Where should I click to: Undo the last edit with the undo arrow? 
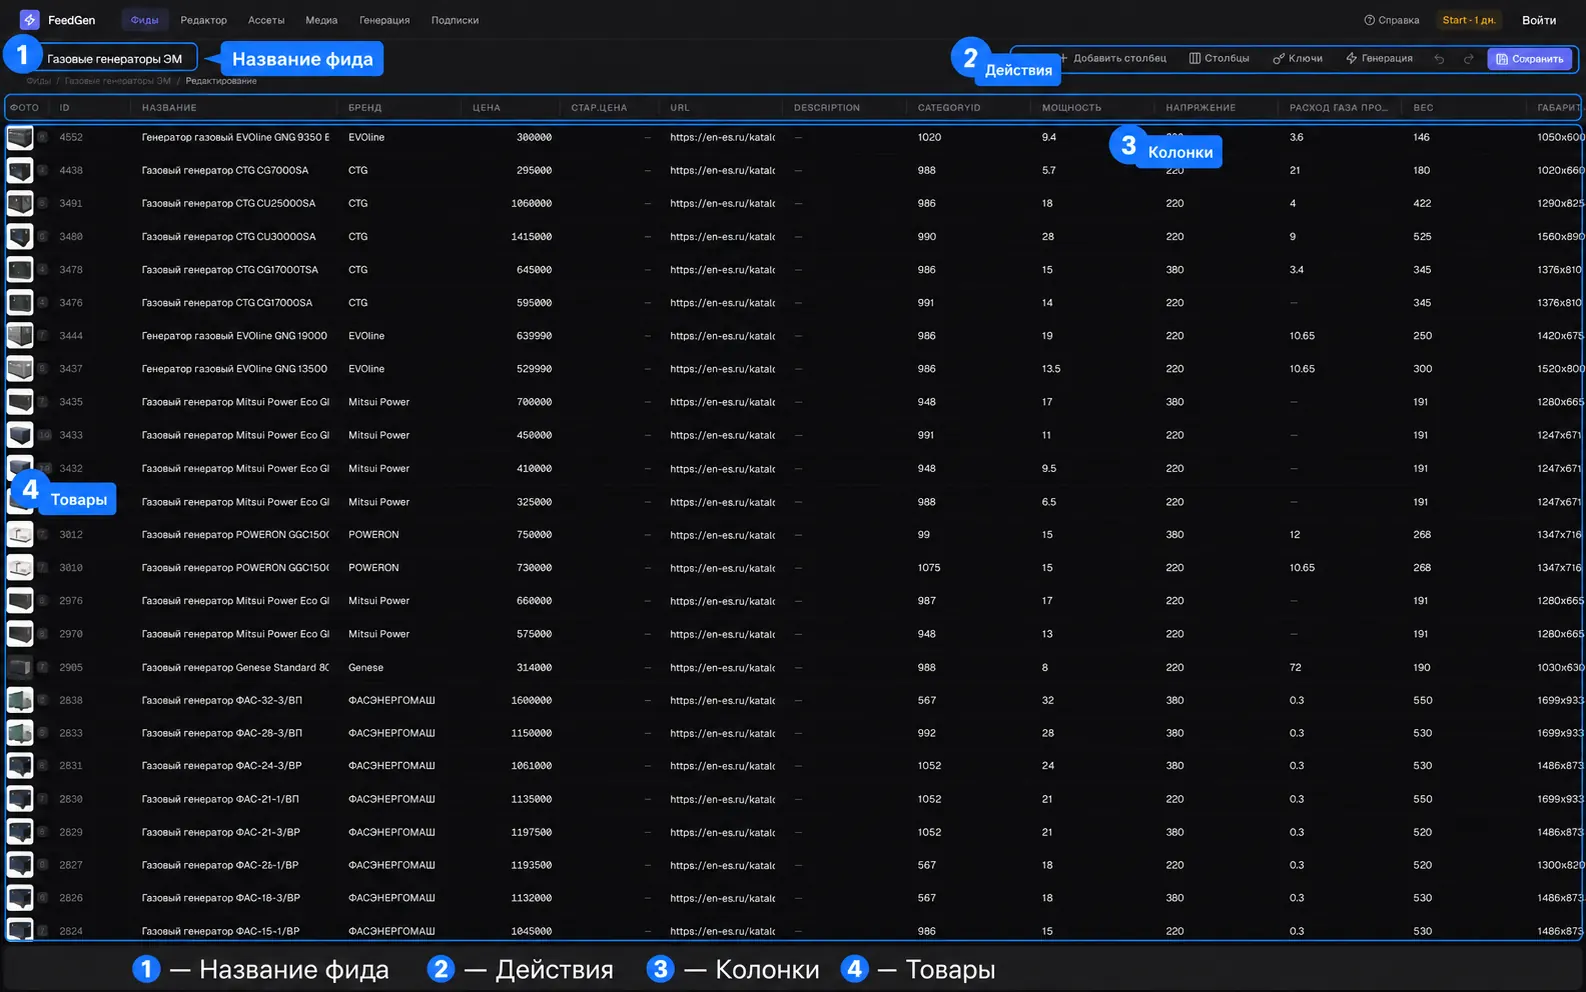1439,59
